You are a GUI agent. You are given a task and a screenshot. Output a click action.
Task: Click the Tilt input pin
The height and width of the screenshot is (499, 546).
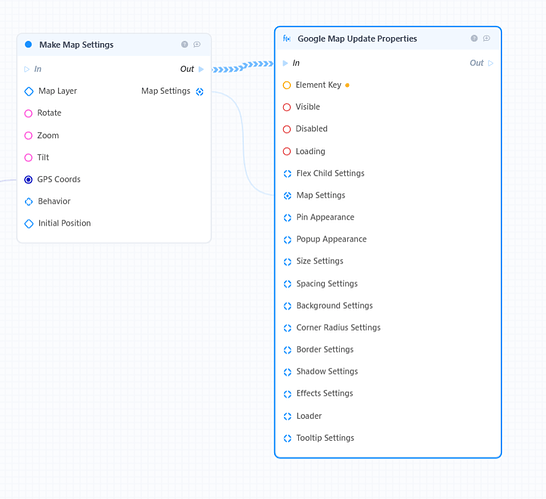click(x=28, y=158)
